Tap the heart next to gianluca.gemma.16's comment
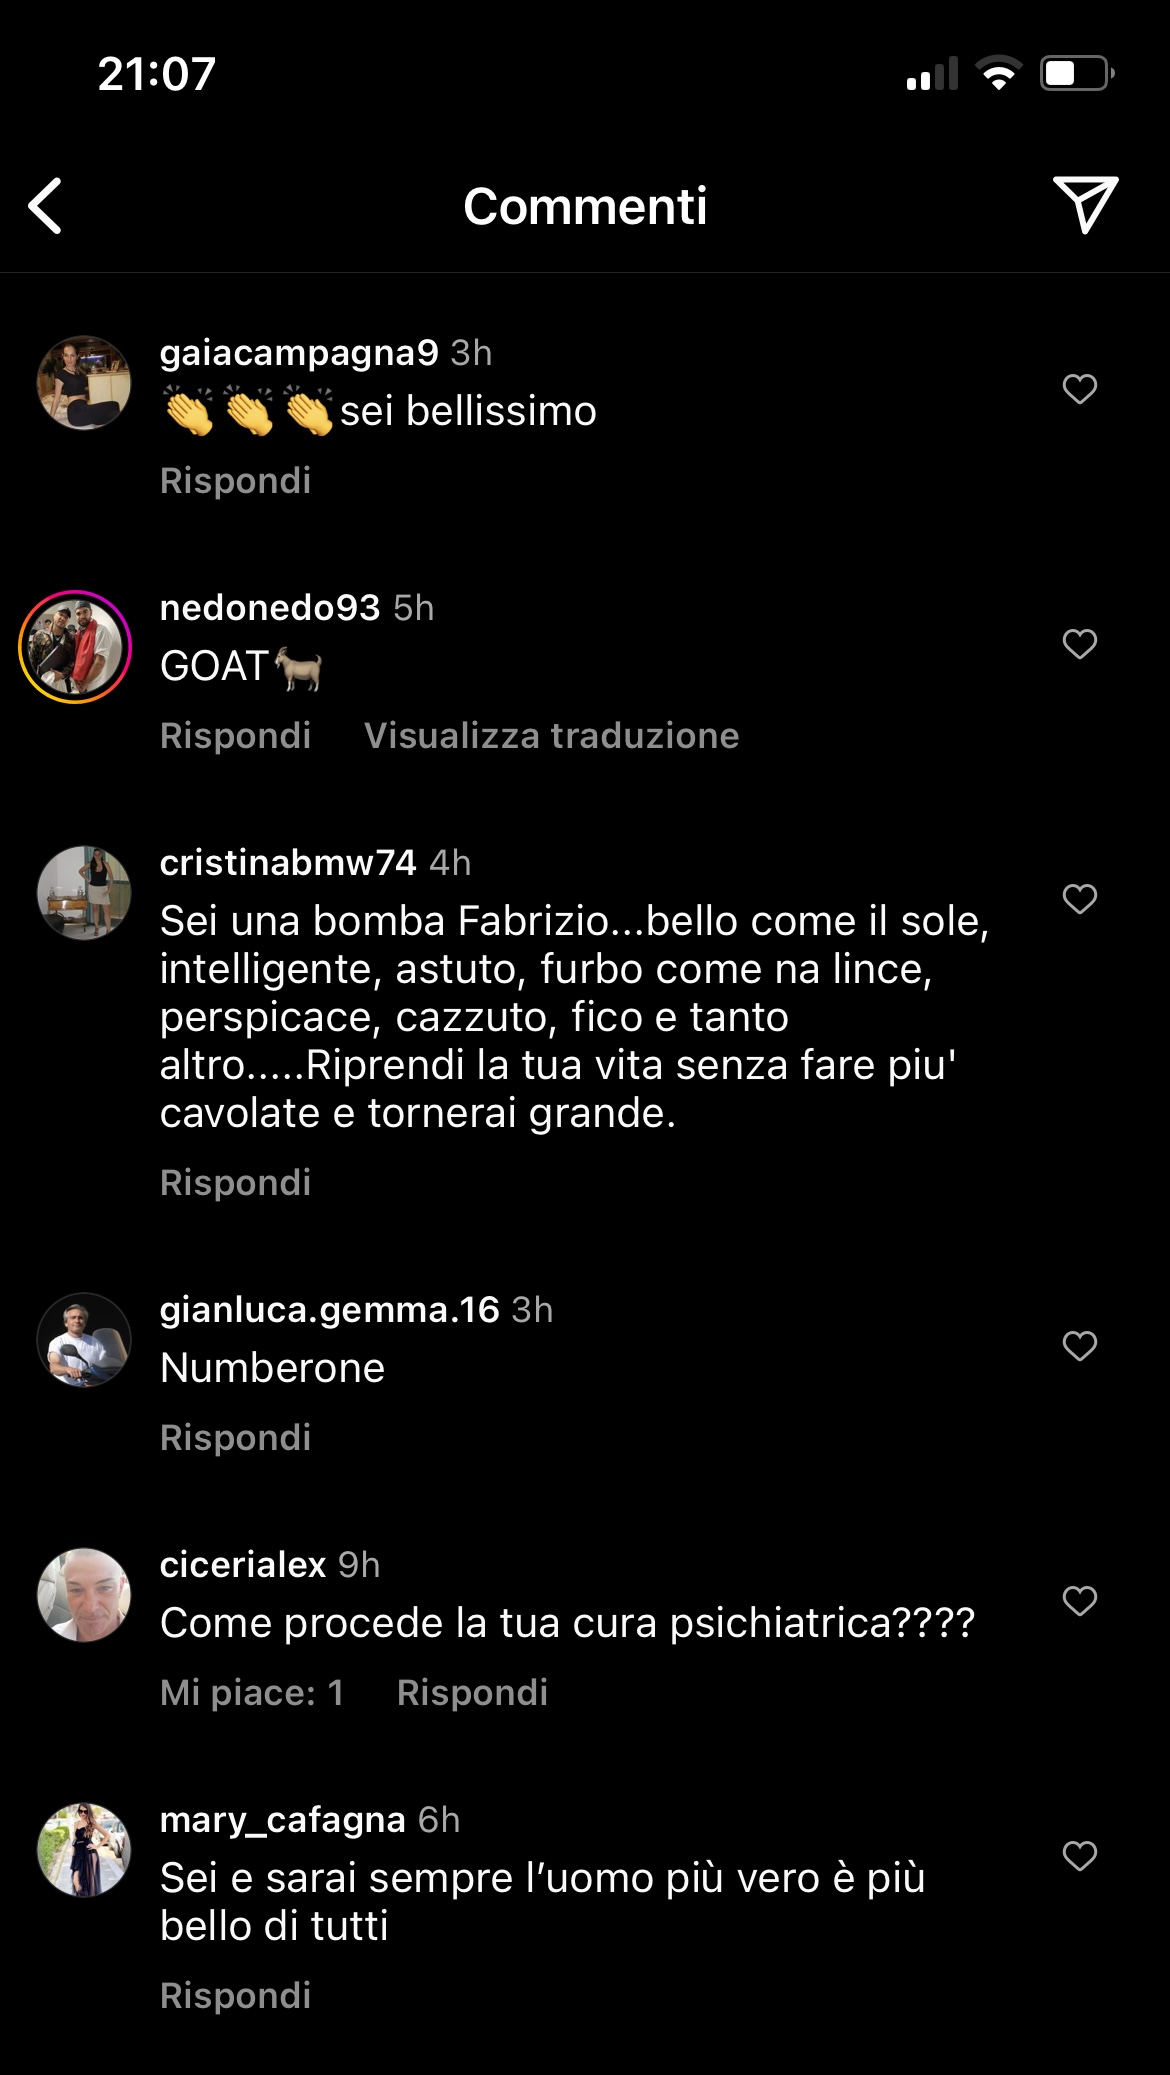 1080,1345
